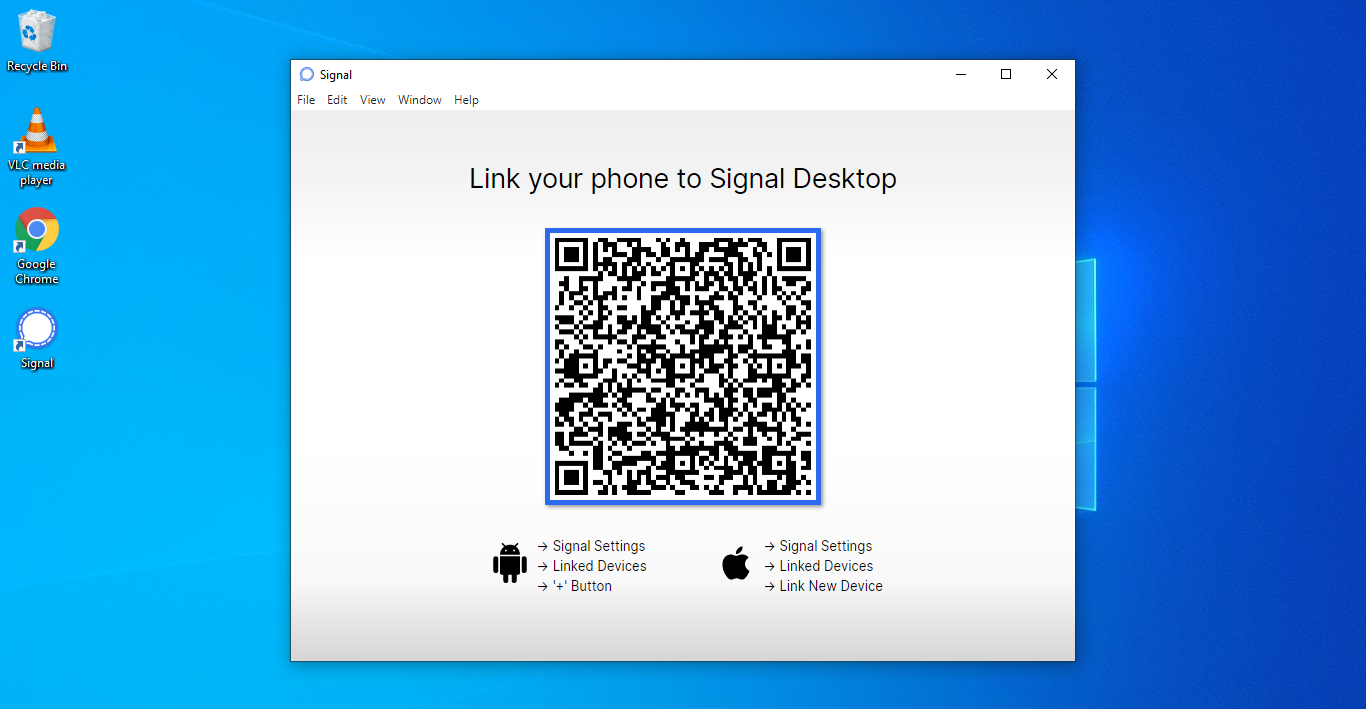1366x709 pixels.
Task: Click the Android robot icon
Action: [510, 563]
